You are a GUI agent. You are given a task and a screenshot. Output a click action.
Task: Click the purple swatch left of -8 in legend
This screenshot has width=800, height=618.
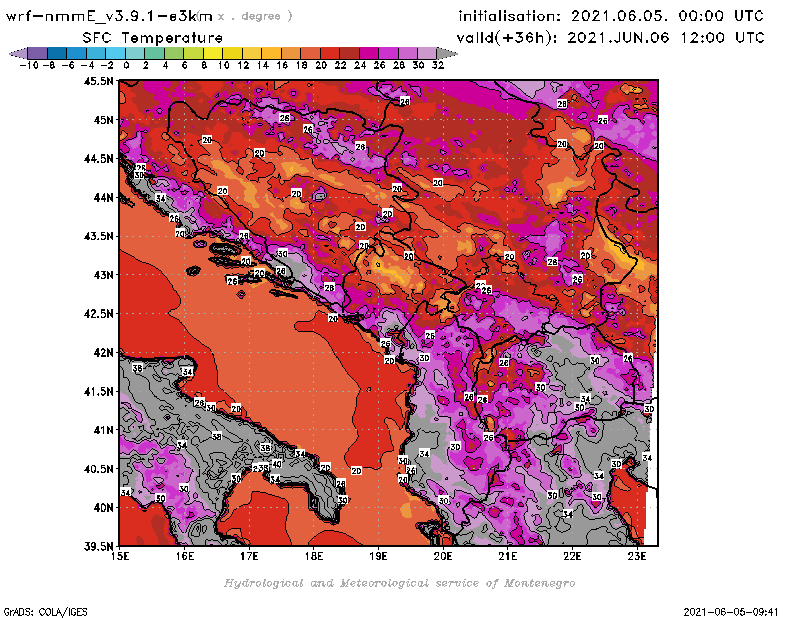pos(37,53)
